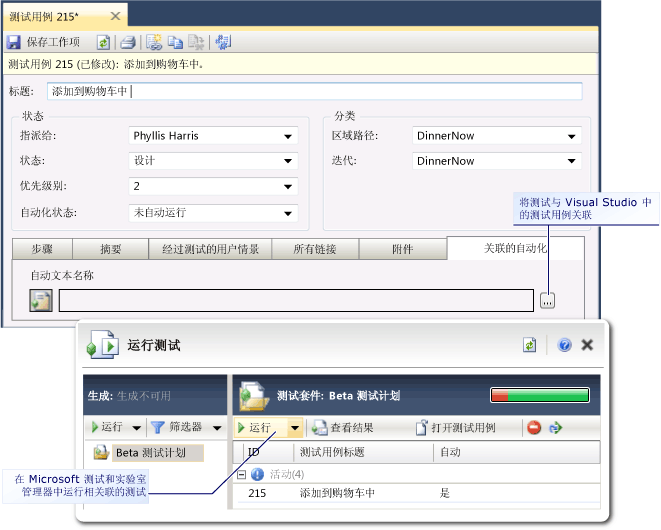The width and height of the screenshot is (661, 530).
Task: Click the automation script icon beside text field
Action: (41, 301)
